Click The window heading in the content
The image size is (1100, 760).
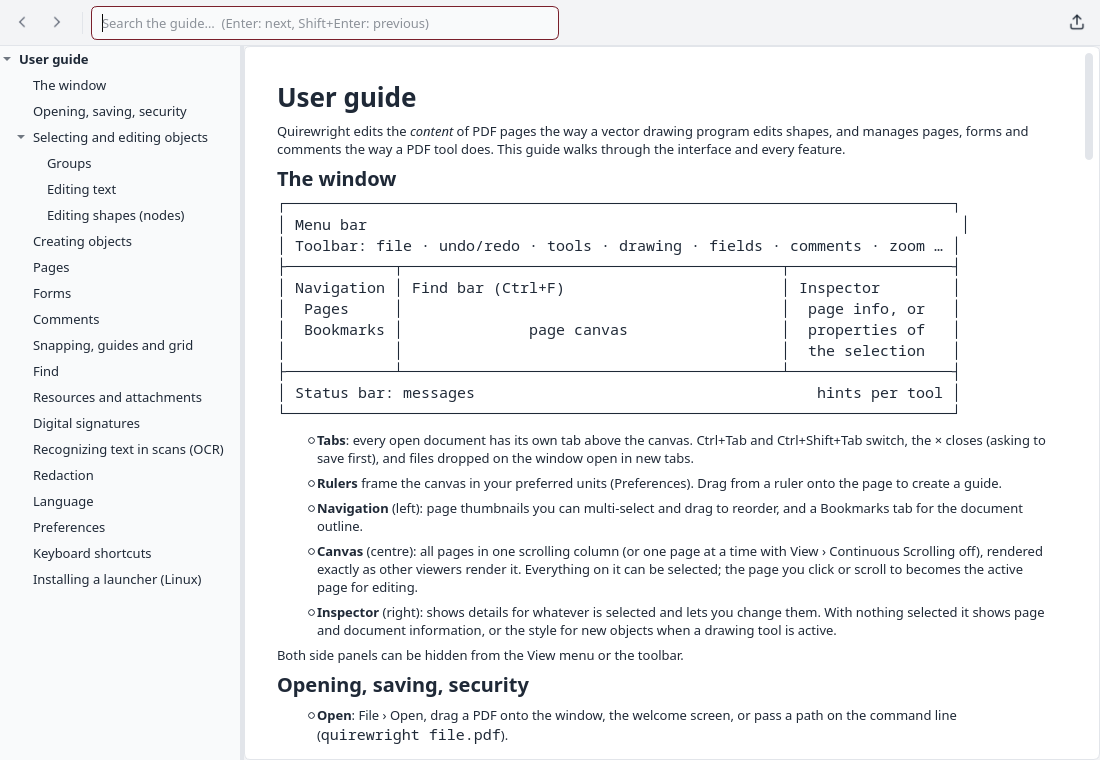coord(337,179)
